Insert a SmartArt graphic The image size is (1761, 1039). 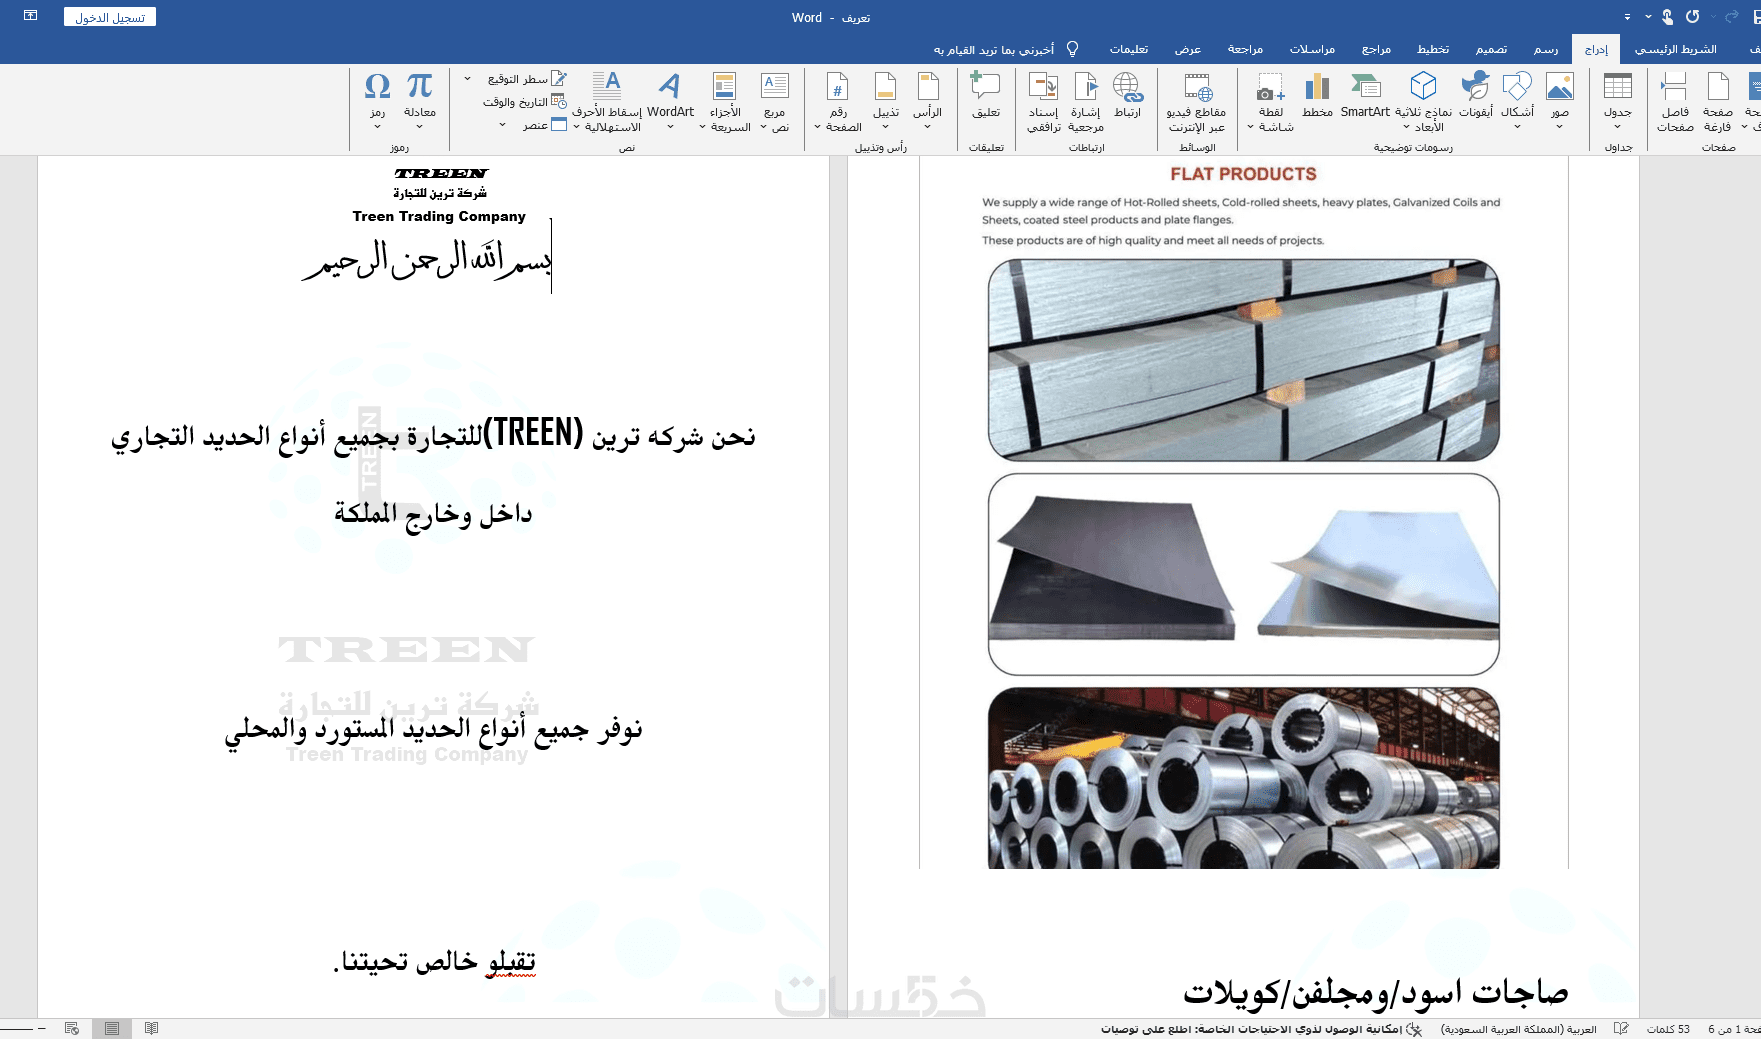(1365, 96)
